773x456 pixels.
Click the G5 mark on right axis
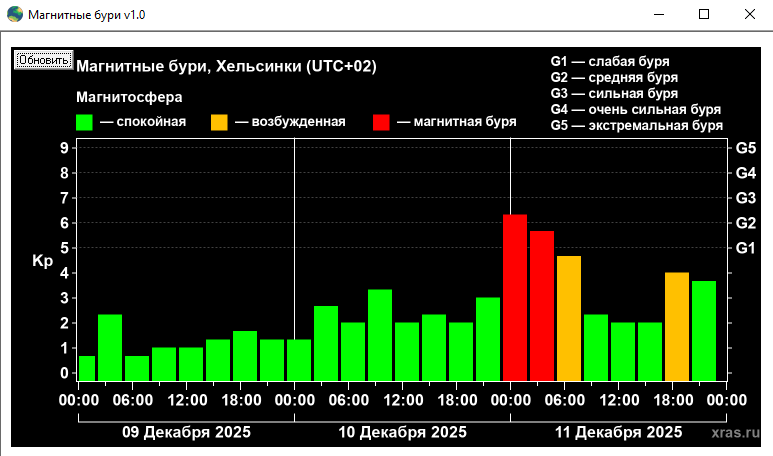[x=746, y=147]
